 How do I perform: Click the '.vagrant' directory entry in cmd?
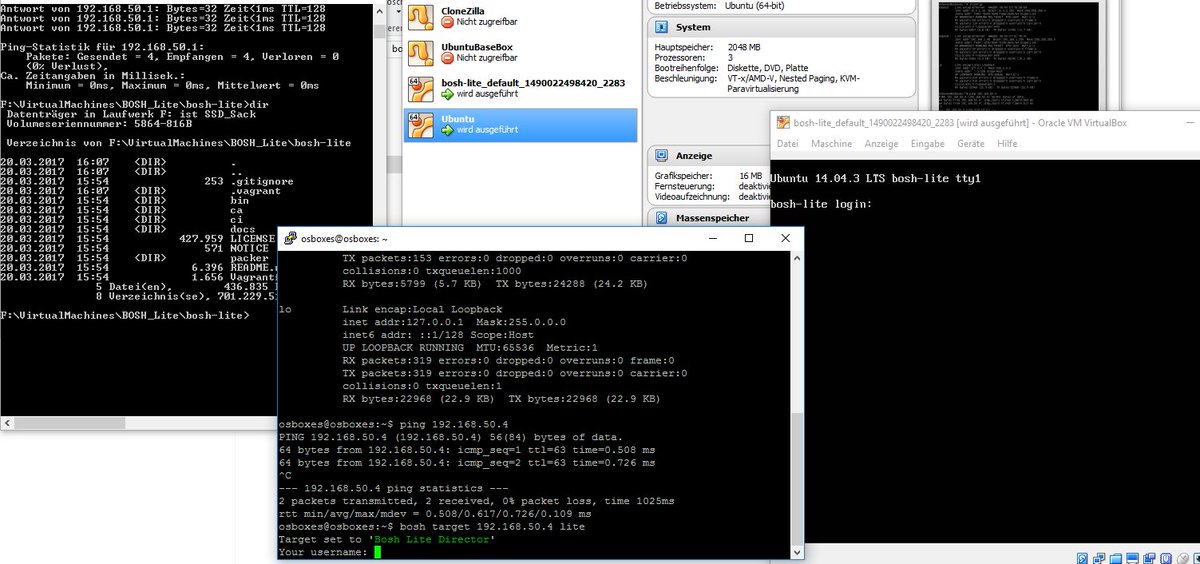[x=255, y=191]
